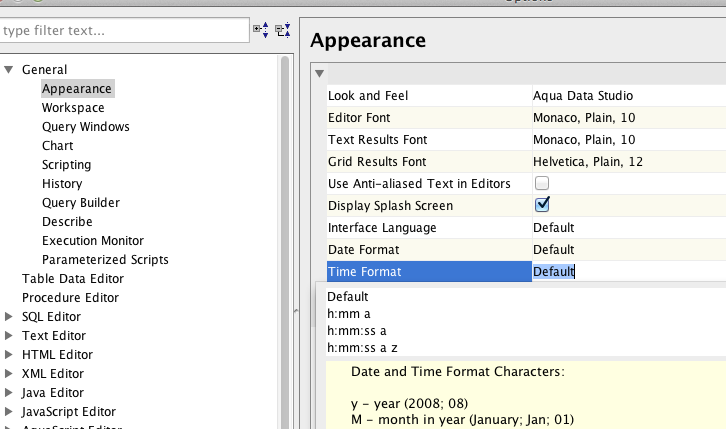The height and width of the screenshot is (429, 726).
Task: Collapse the General tree node
Action: (8, 70)
